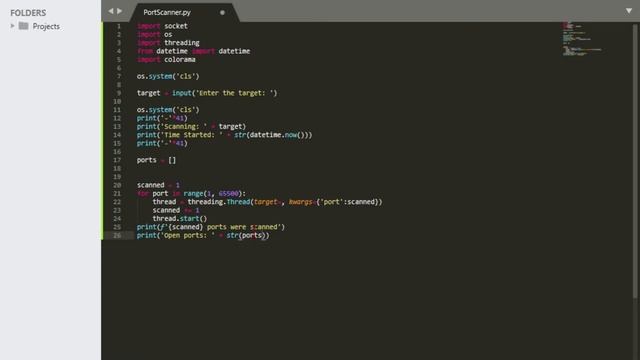The height and width of the screenshot is (360, 640).
Task: Click the 'scanned = 1' line
Action: (158, 185)
